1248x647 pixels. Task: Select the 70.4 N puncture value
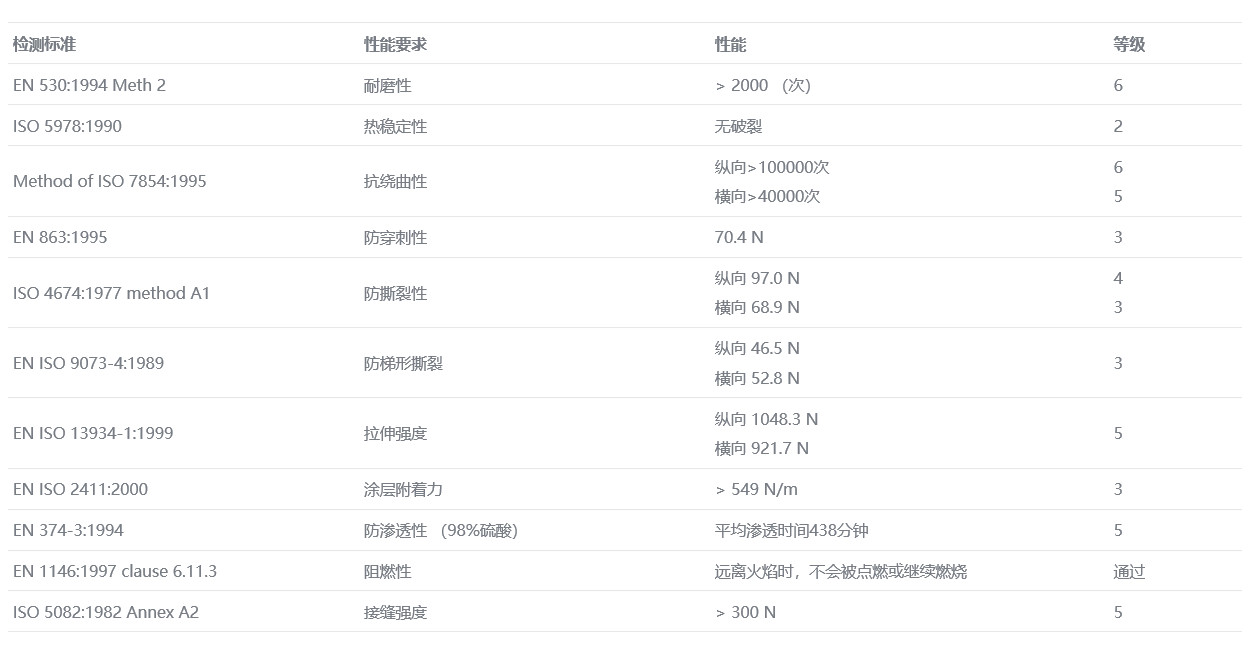[x=739, y=238]
